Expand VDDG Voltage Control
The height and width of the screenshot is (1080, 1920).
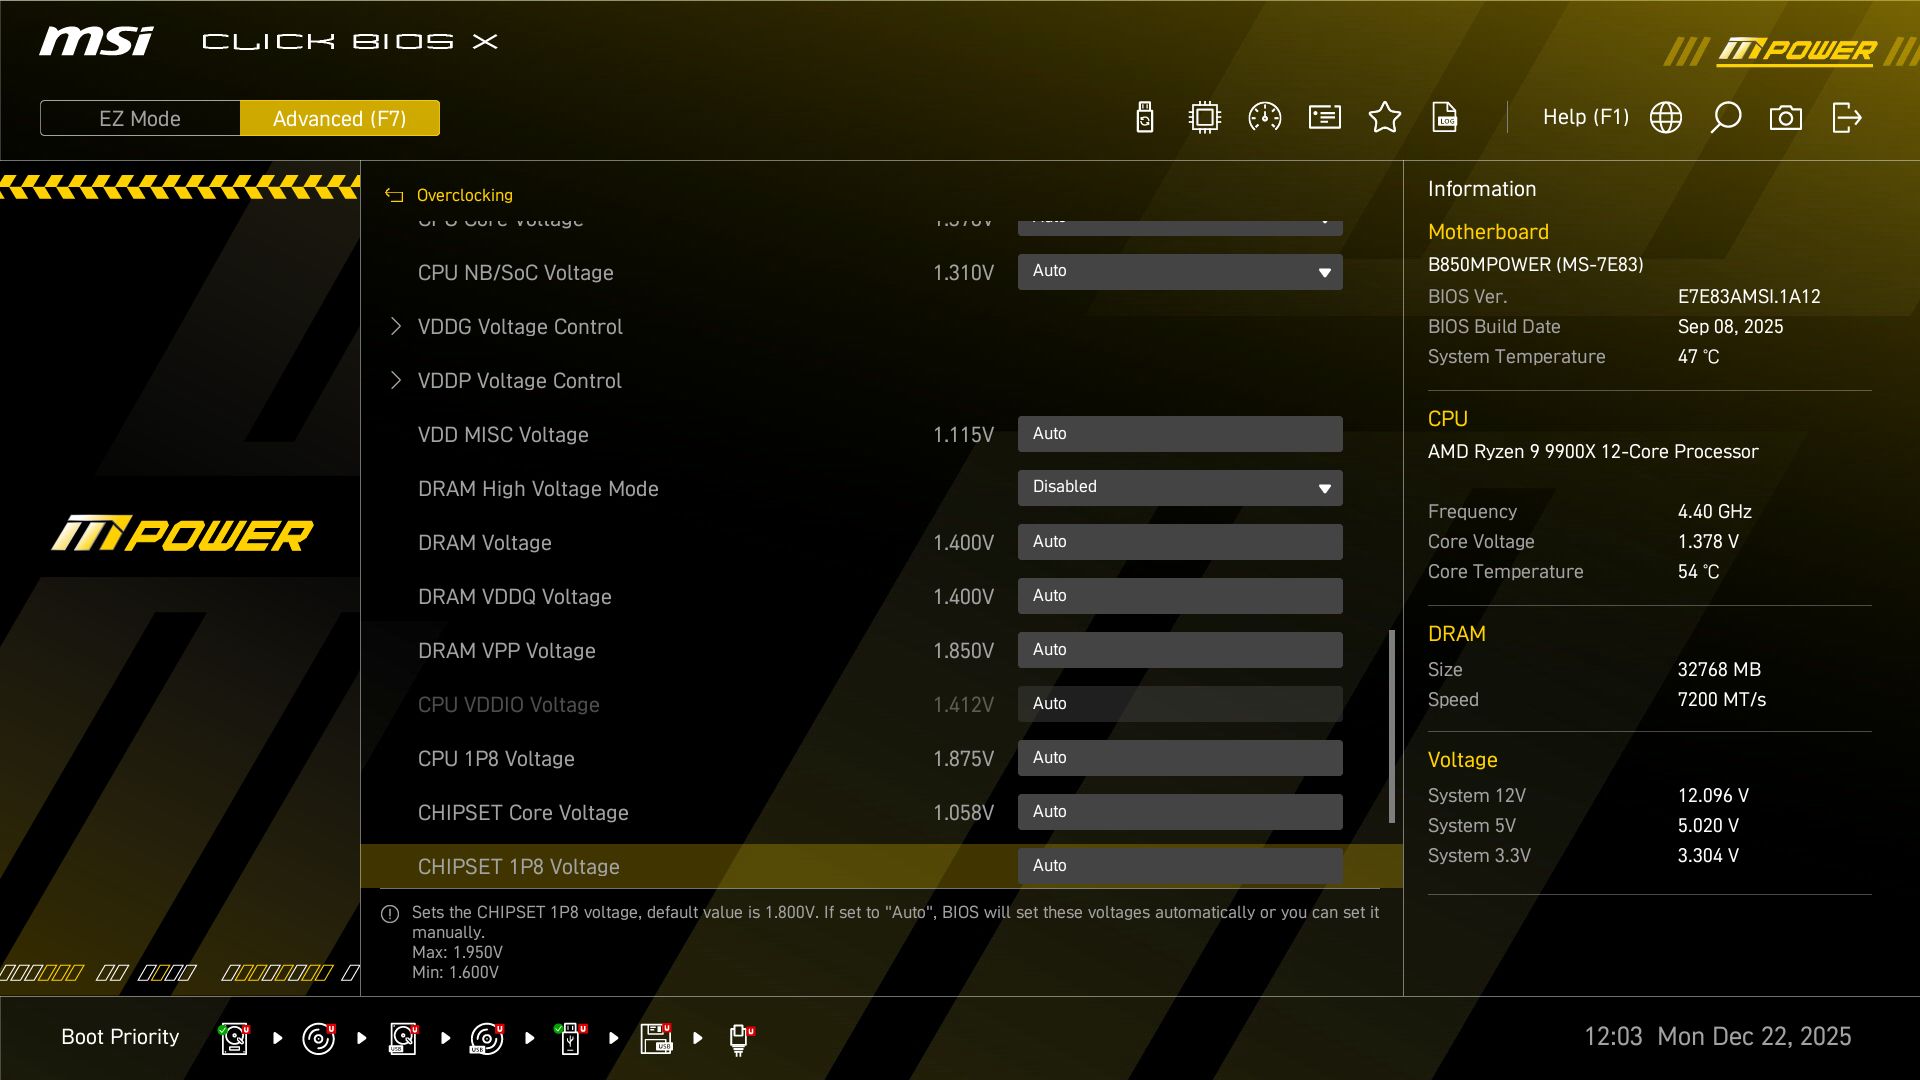[519, 326]
